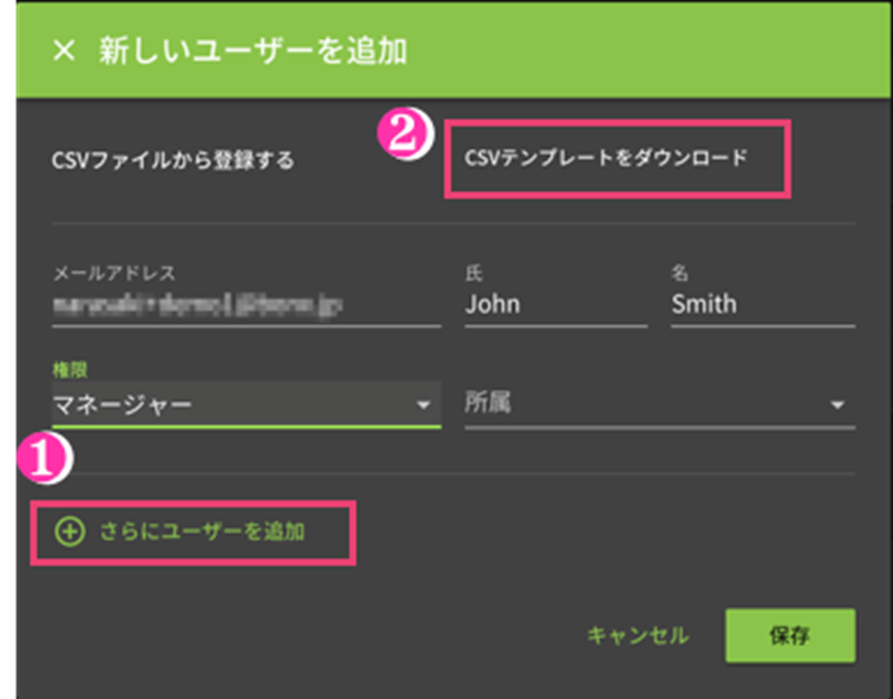Click CSVテンプレートをダウンロード link
Screen dimensions: 893x699
tap(606, 158)
